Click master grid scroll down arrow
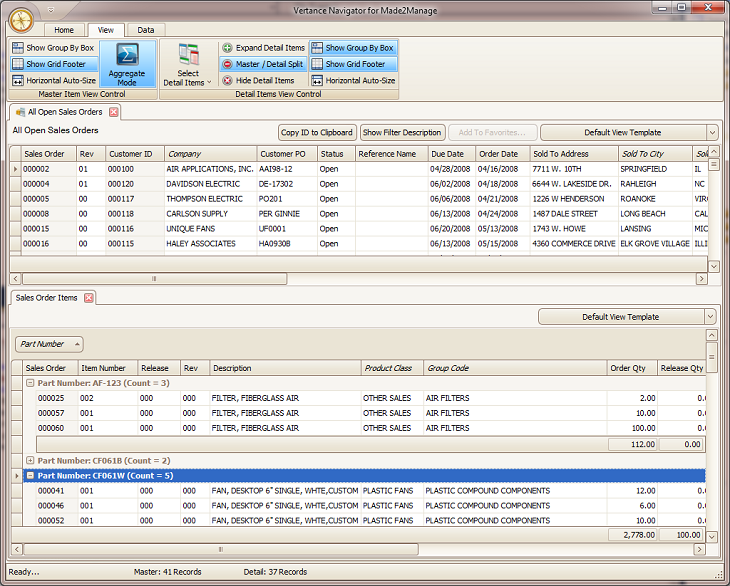Image resolution: width=730 pixels, height=586 pixels. pos(713,267)
